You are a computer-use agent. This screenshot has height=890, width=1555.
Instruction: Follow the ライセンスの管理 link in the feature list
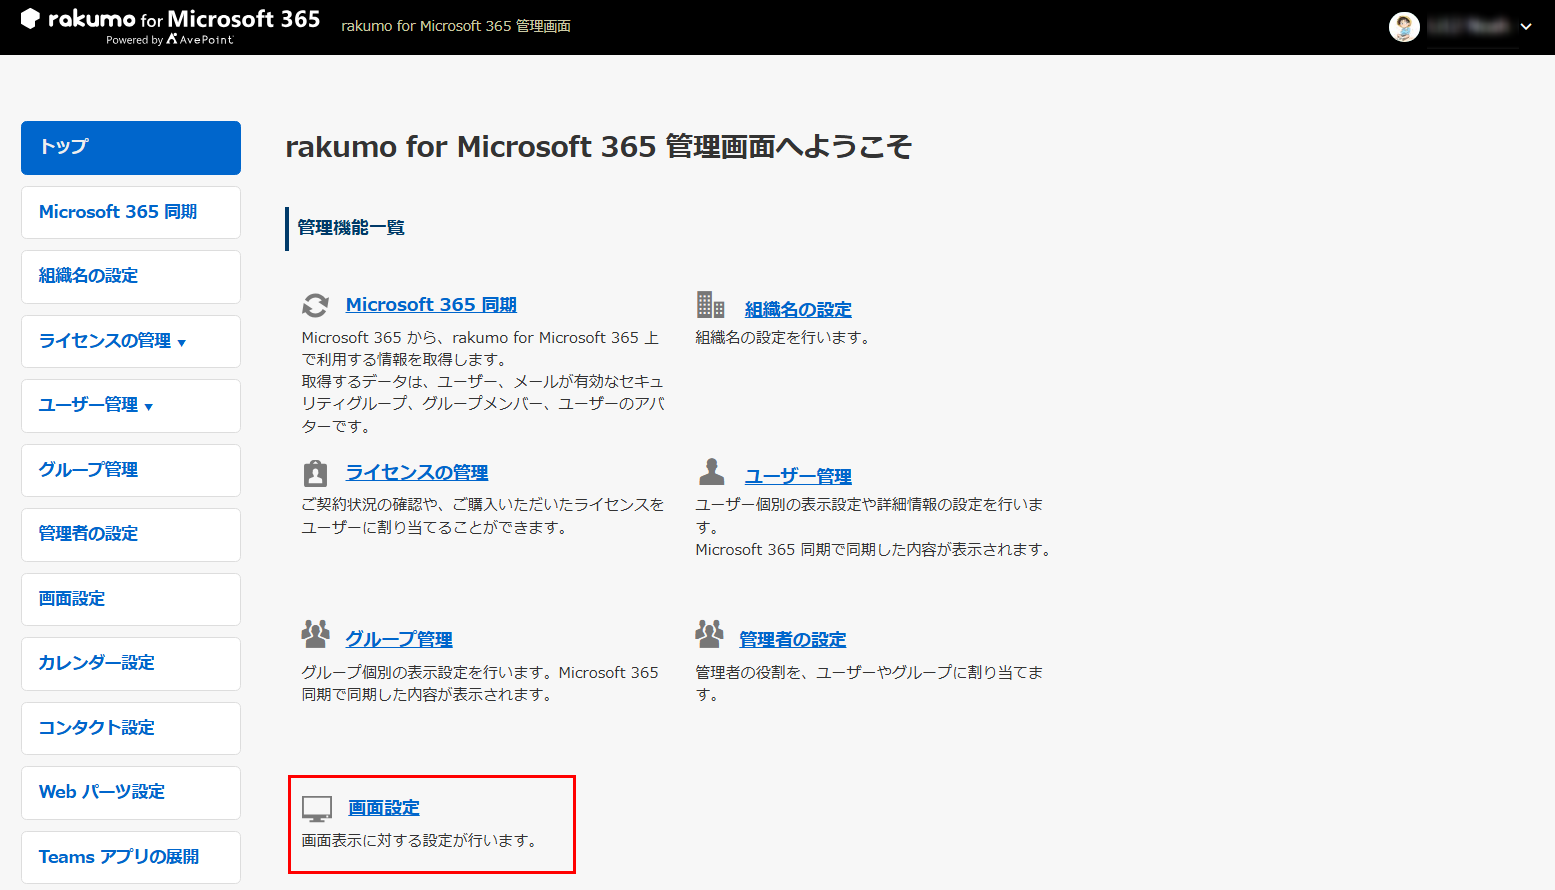[417, 473]
